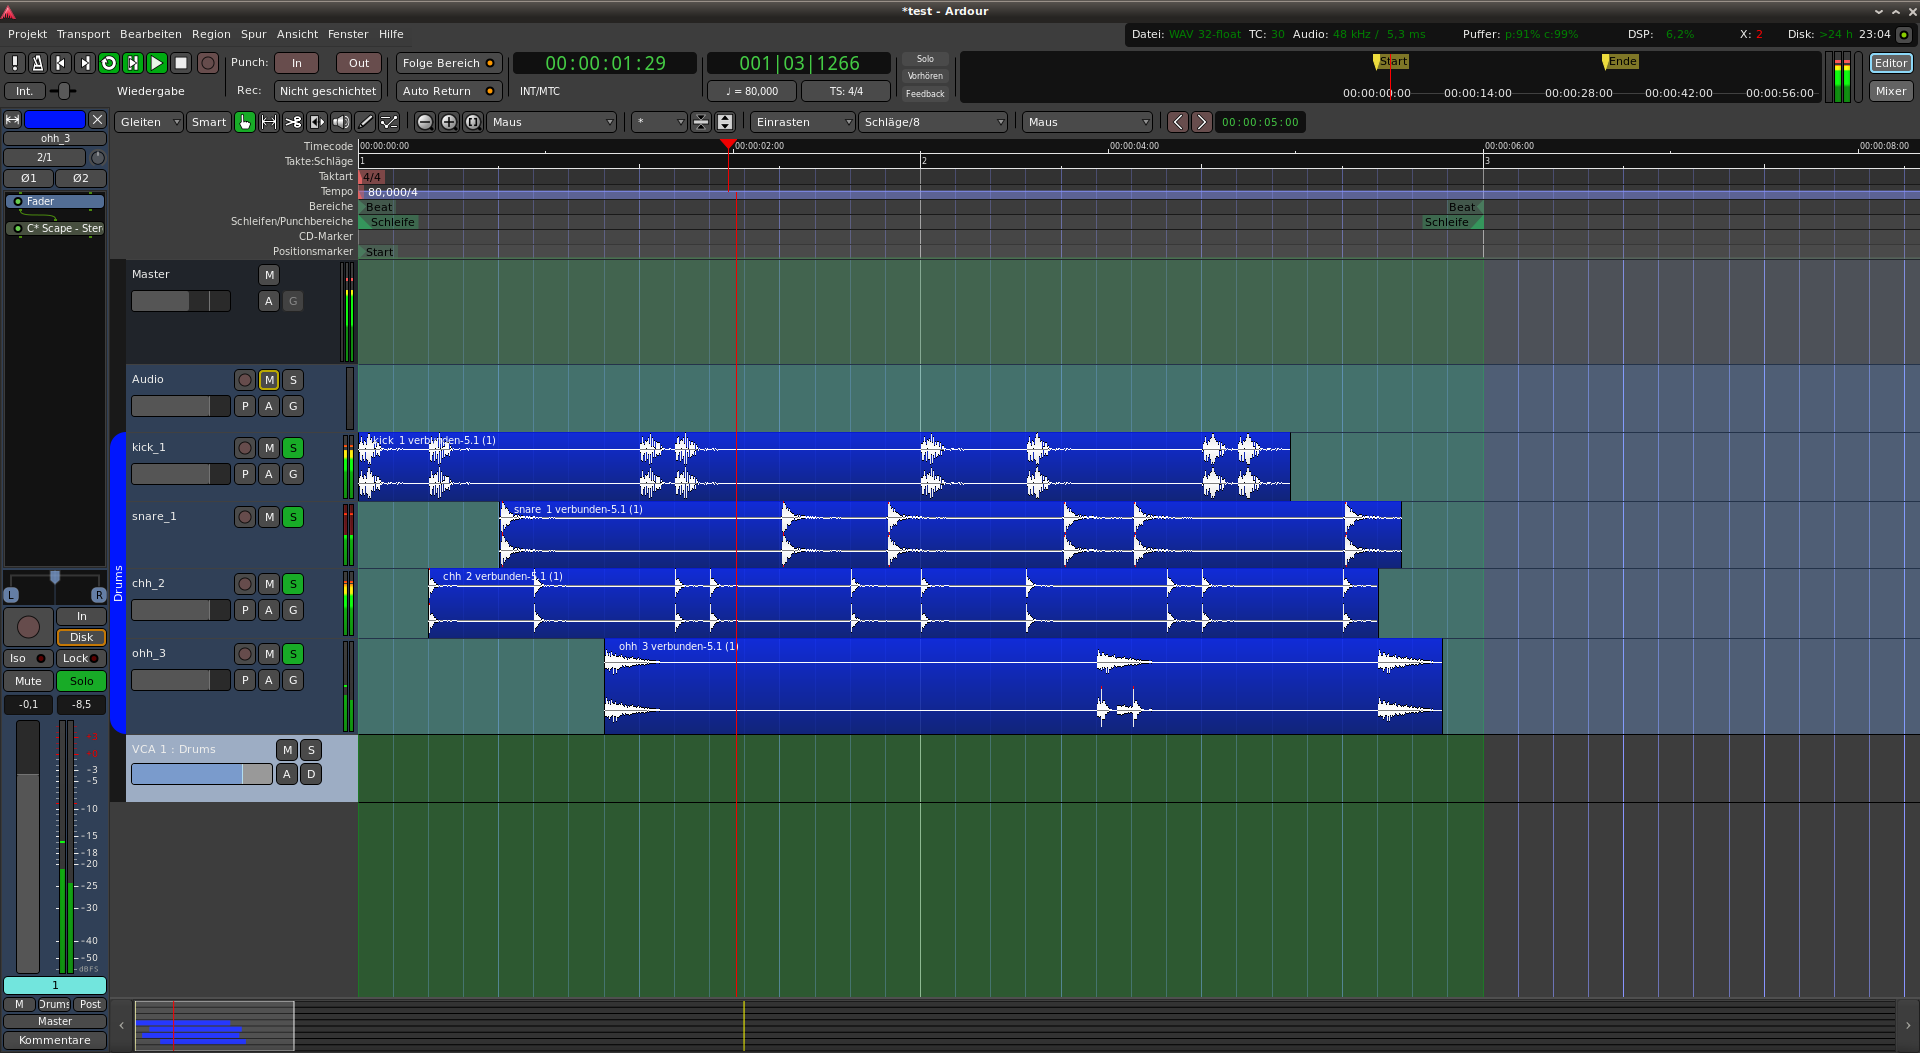Toggle Punch Out button
Viewport: 1920px width, 1053px height.
(359, 63)
